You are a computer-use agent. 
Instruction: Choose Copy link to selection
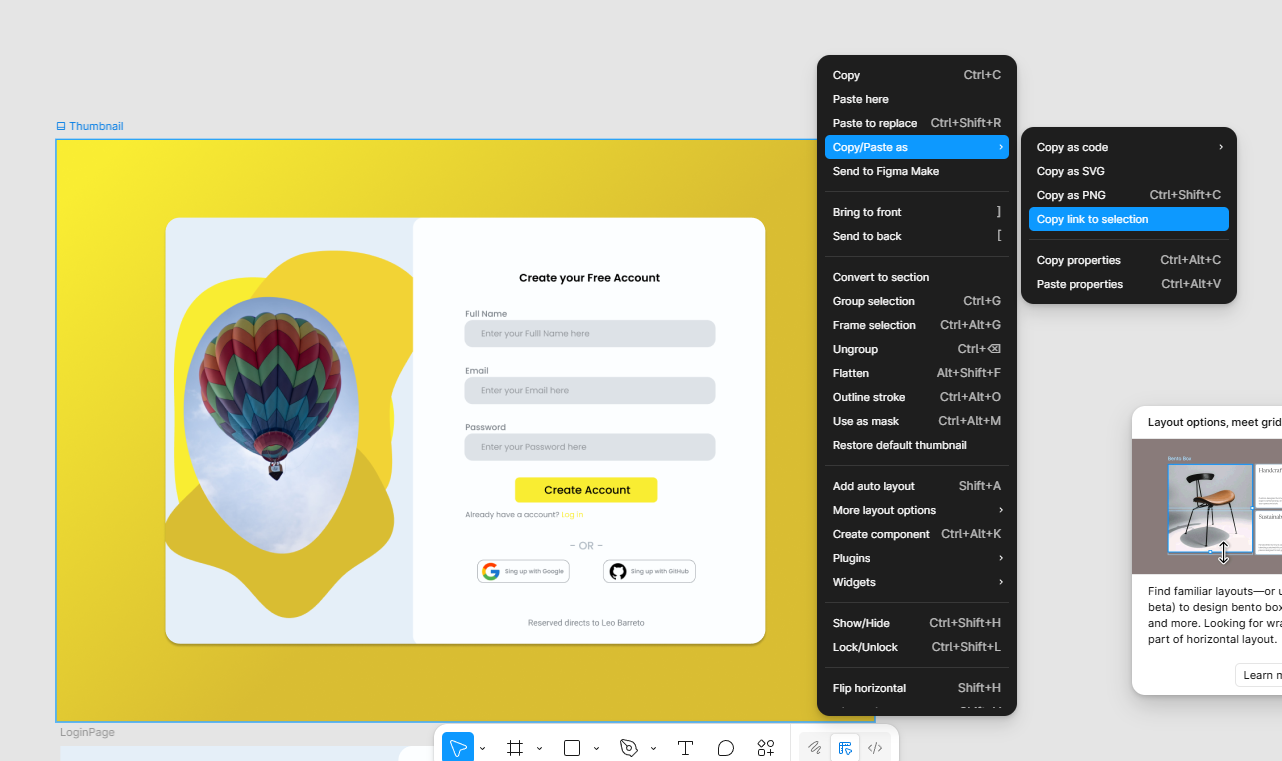[x=1128, y=219]
